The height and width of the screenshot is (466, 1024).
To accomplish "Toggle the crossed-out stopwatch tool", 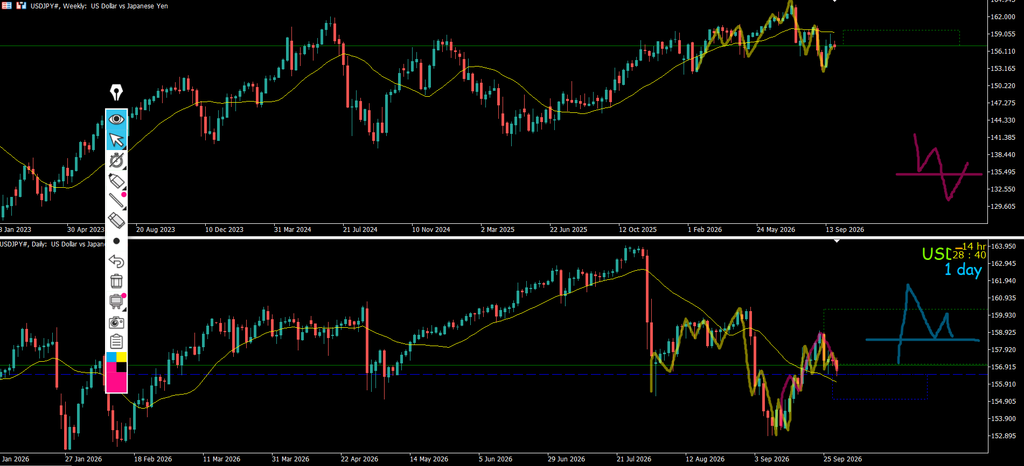I will point(116,161).
